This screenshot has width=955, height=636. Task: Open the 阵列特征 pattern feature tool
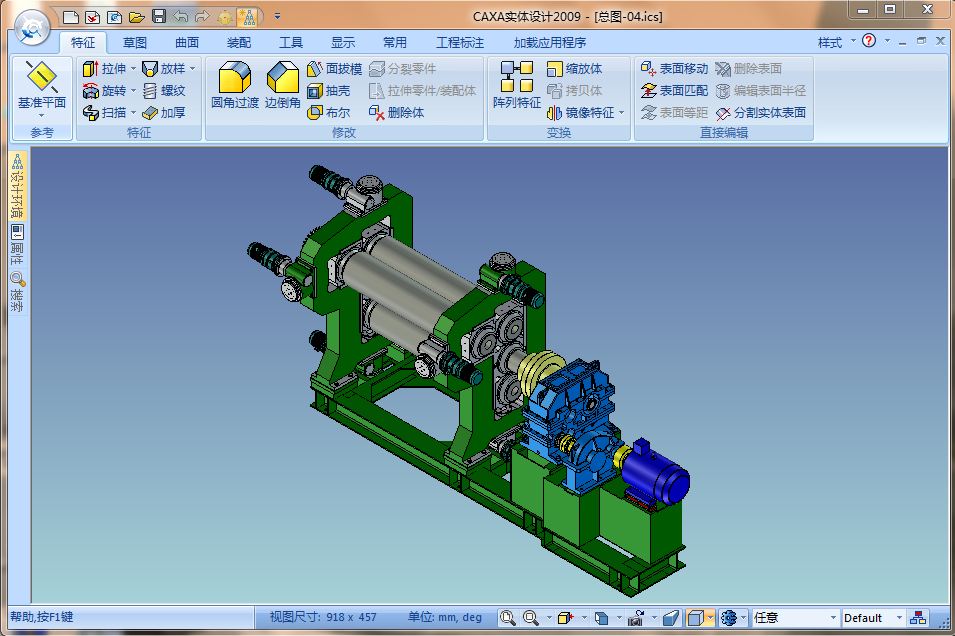[516, 85]
